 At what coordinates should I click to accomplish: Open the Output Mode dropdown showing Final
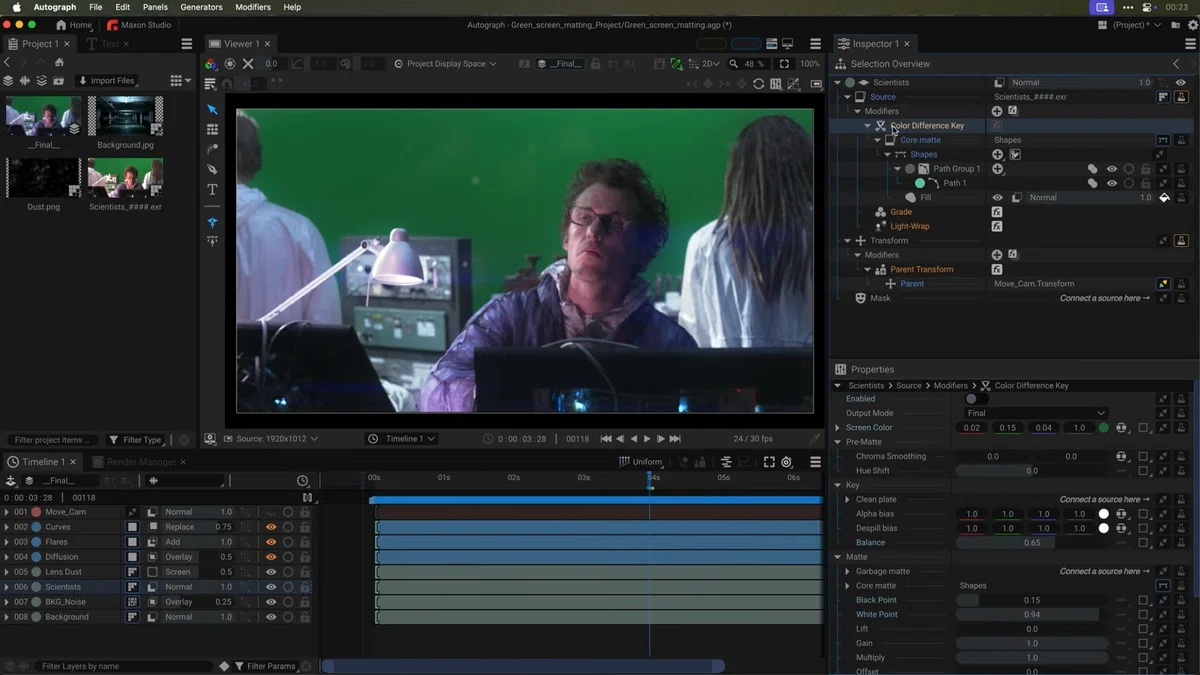(1035, 413)
